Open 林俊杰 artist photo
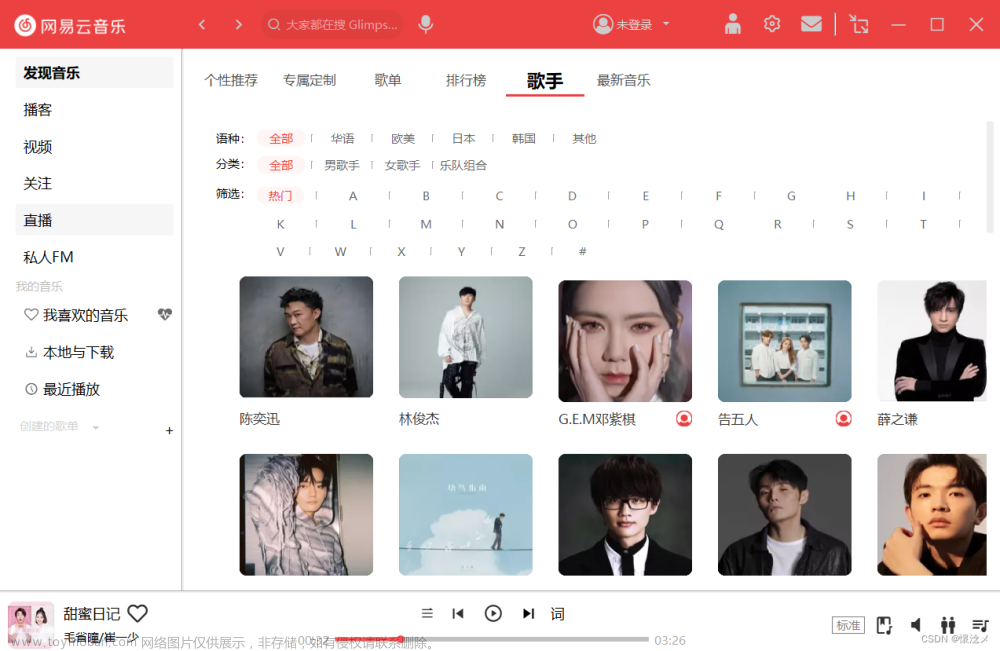The image size is (1000, 651). click(x=466, y=337)
